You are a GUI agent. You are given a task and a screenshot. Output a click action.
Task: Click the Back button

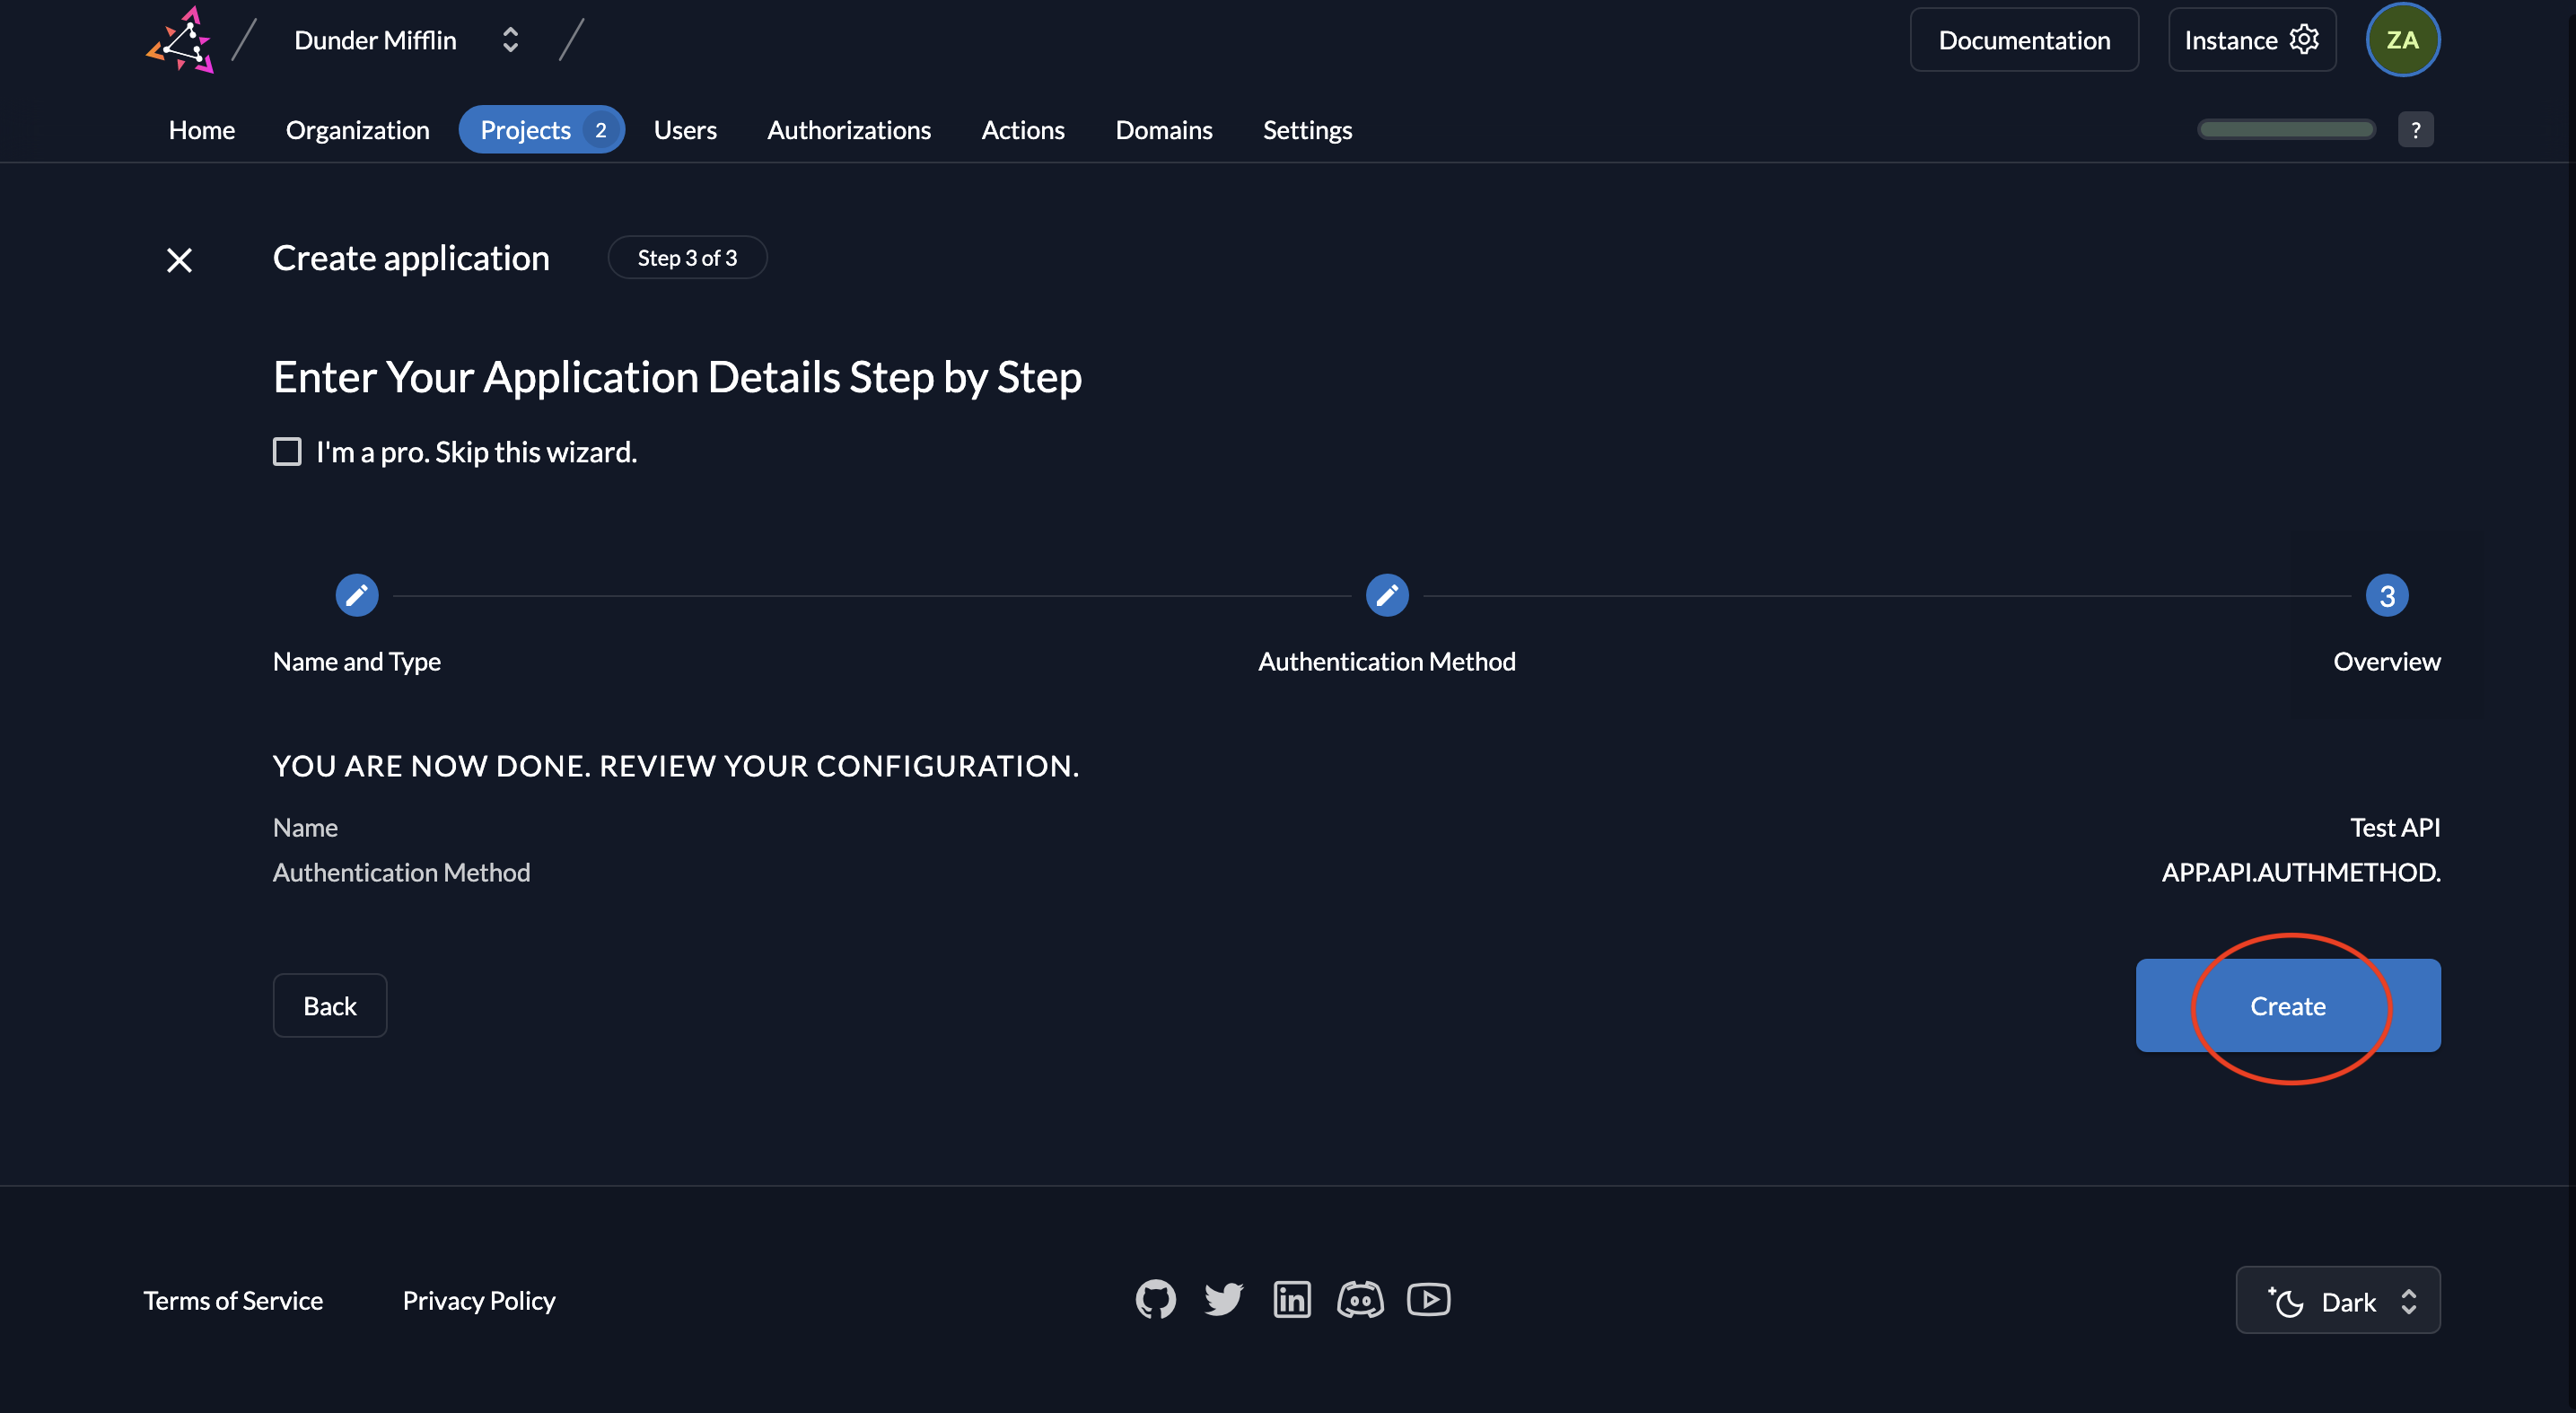click(x=329, y=1004)
